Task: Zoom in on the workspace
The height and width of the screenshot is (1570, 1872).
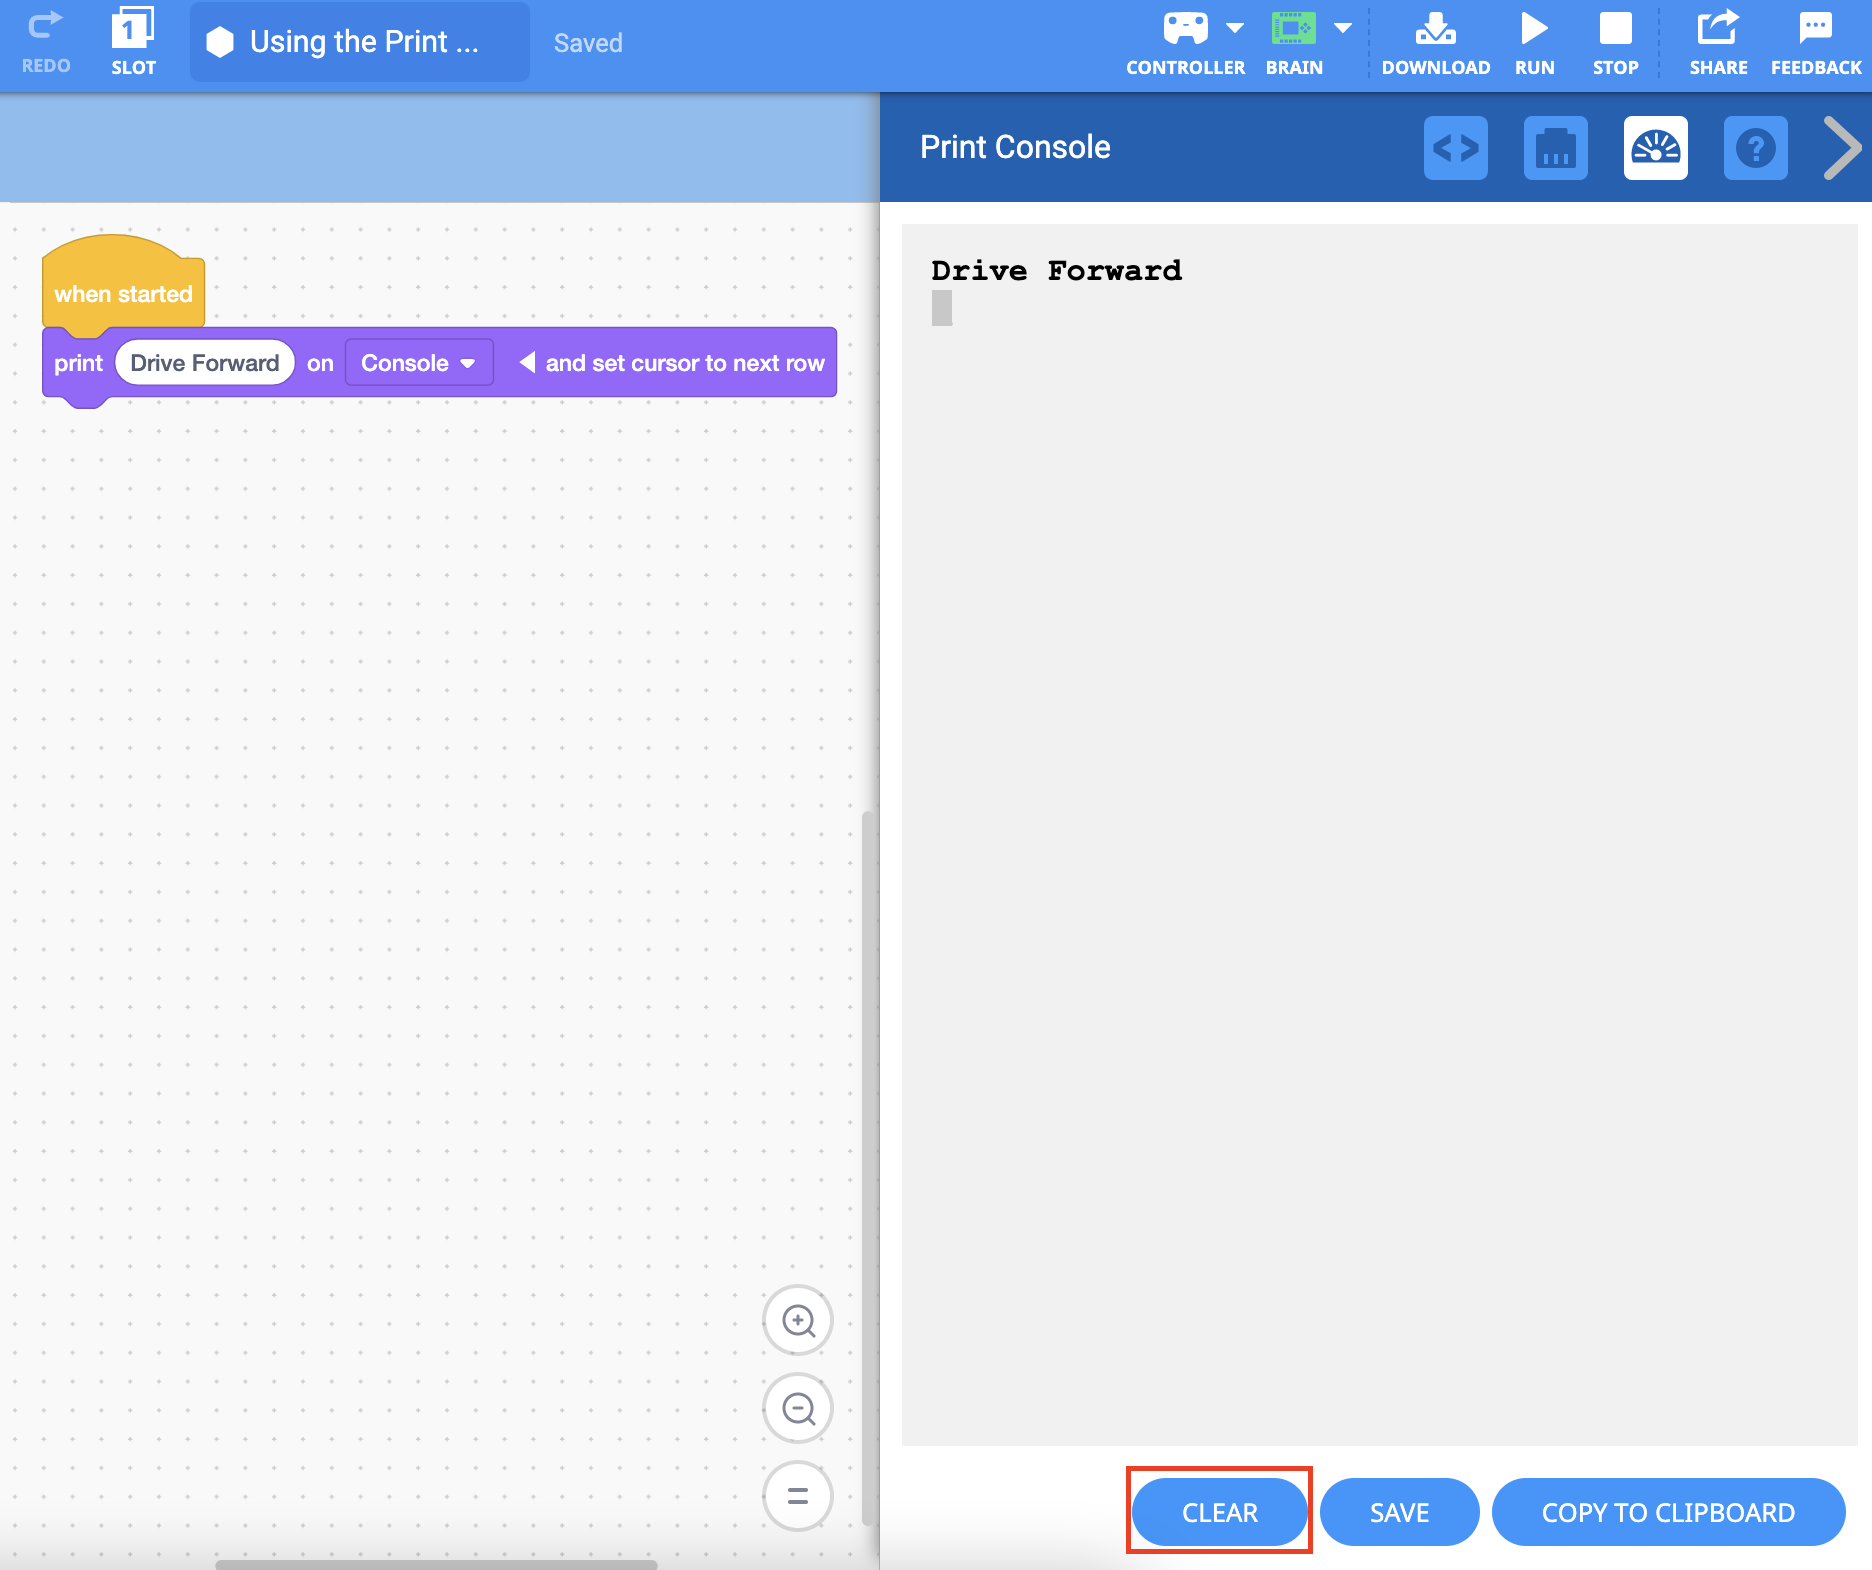Action: [797, 1321]
